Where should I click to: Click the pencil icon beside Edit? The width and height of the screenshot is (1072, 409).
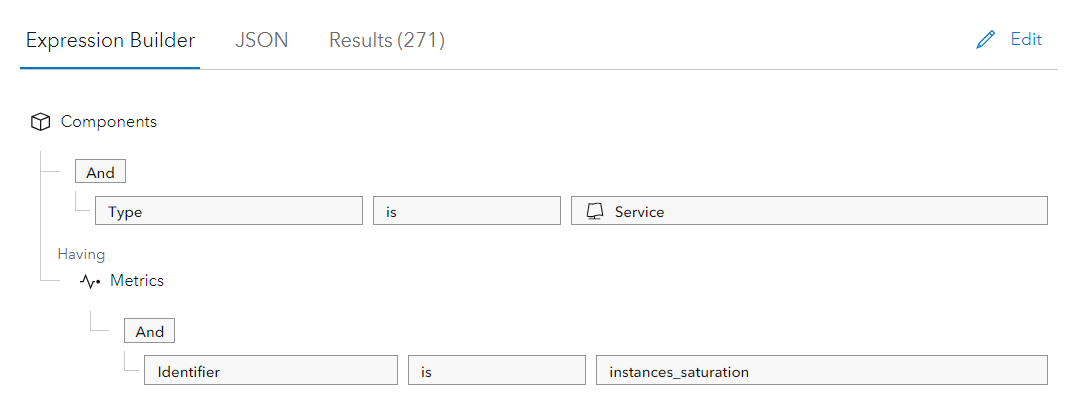point(986,40)
